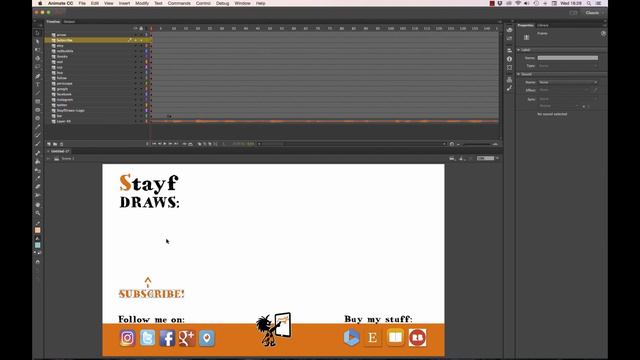Play the timeline animation
This screenshot has height=360, width=640.
click(165, 144)
